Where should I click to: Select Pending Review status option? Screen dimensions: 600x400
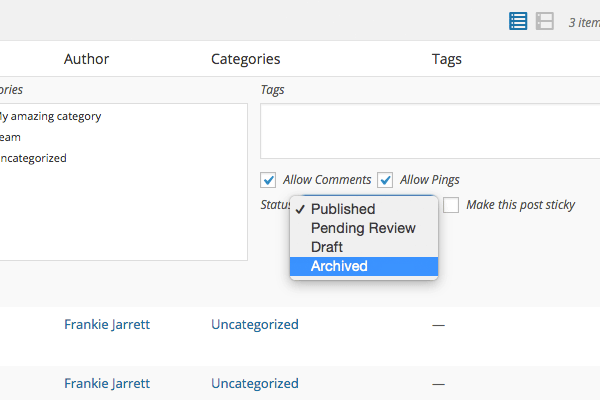[363, 228]
